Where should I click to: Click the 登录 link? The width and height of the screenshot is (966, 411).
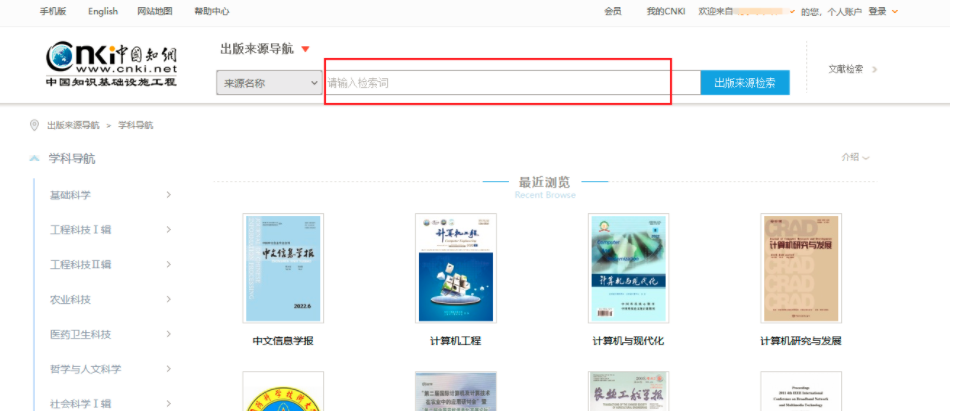pyautogui.click(x=877, y=11)
